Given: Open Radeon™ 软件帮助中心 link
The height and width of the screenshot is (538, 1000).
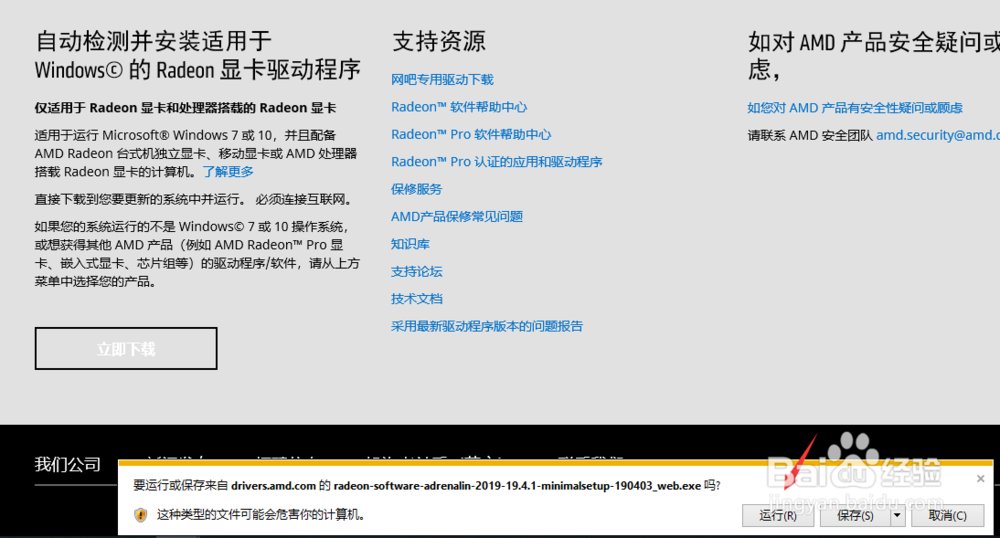Looking at the screenshot, I should click(459, 107).
